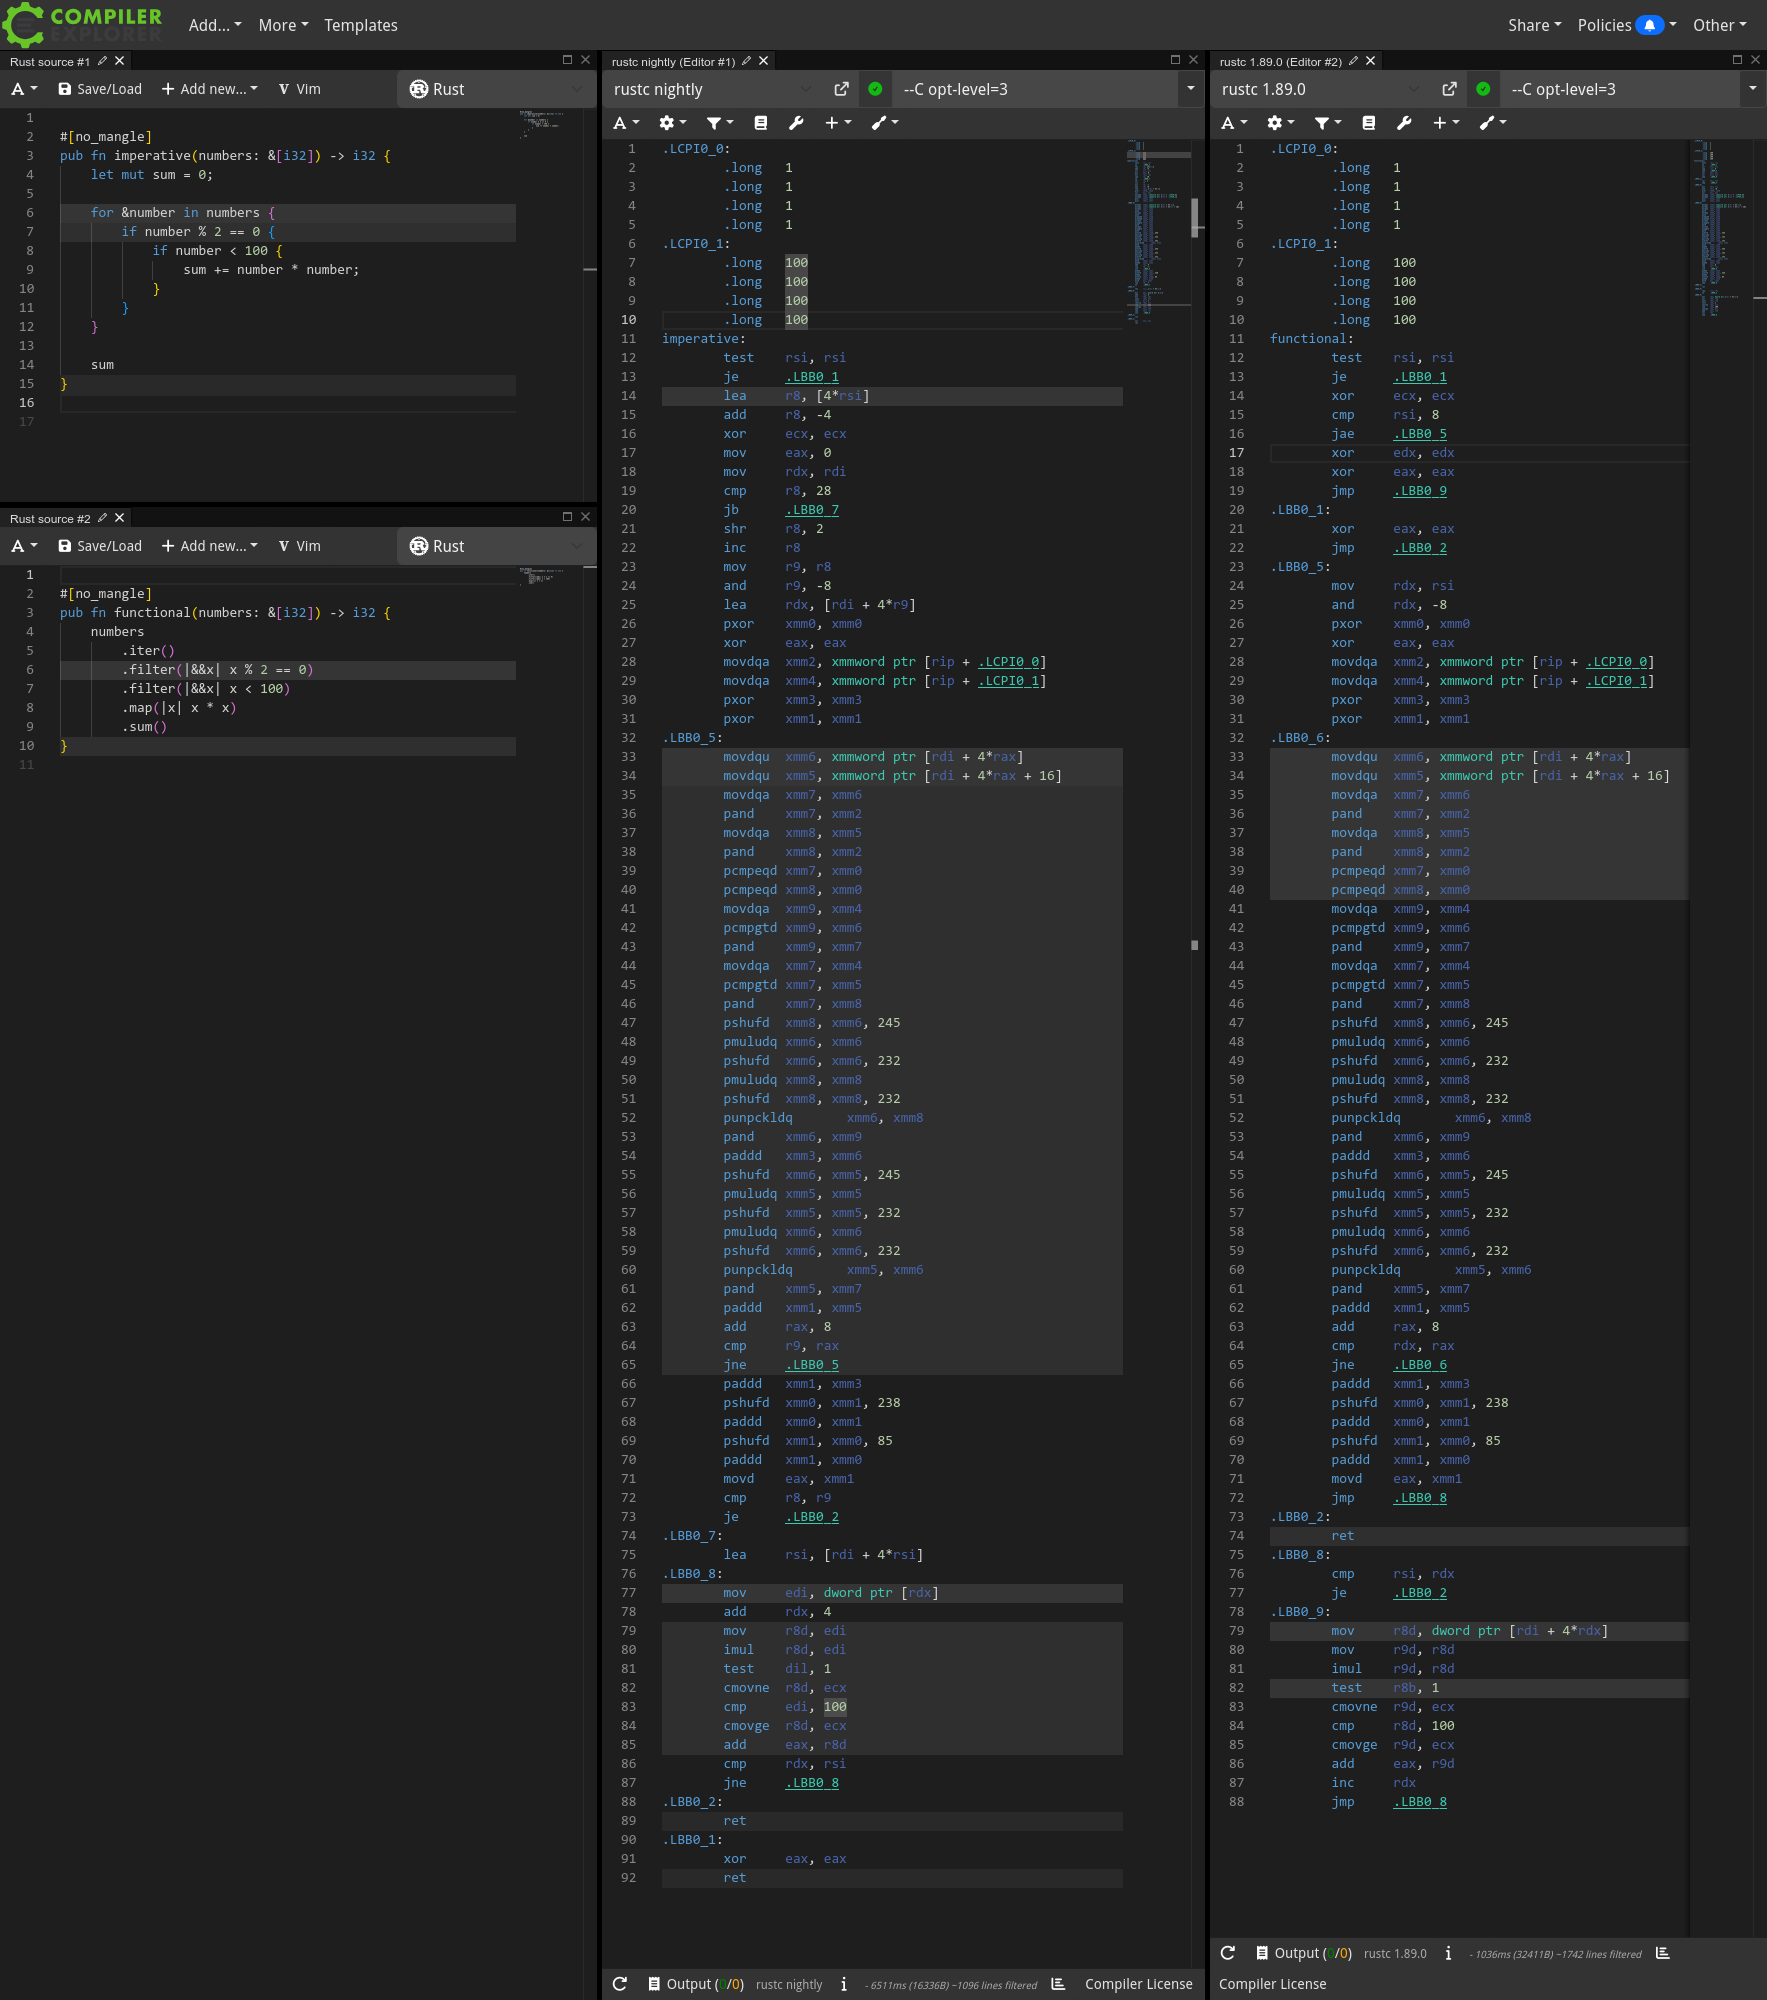Rename Rust source #1 via pencil icon
Viewport: 1767px width, 2000px height.
tap(102, 61)
